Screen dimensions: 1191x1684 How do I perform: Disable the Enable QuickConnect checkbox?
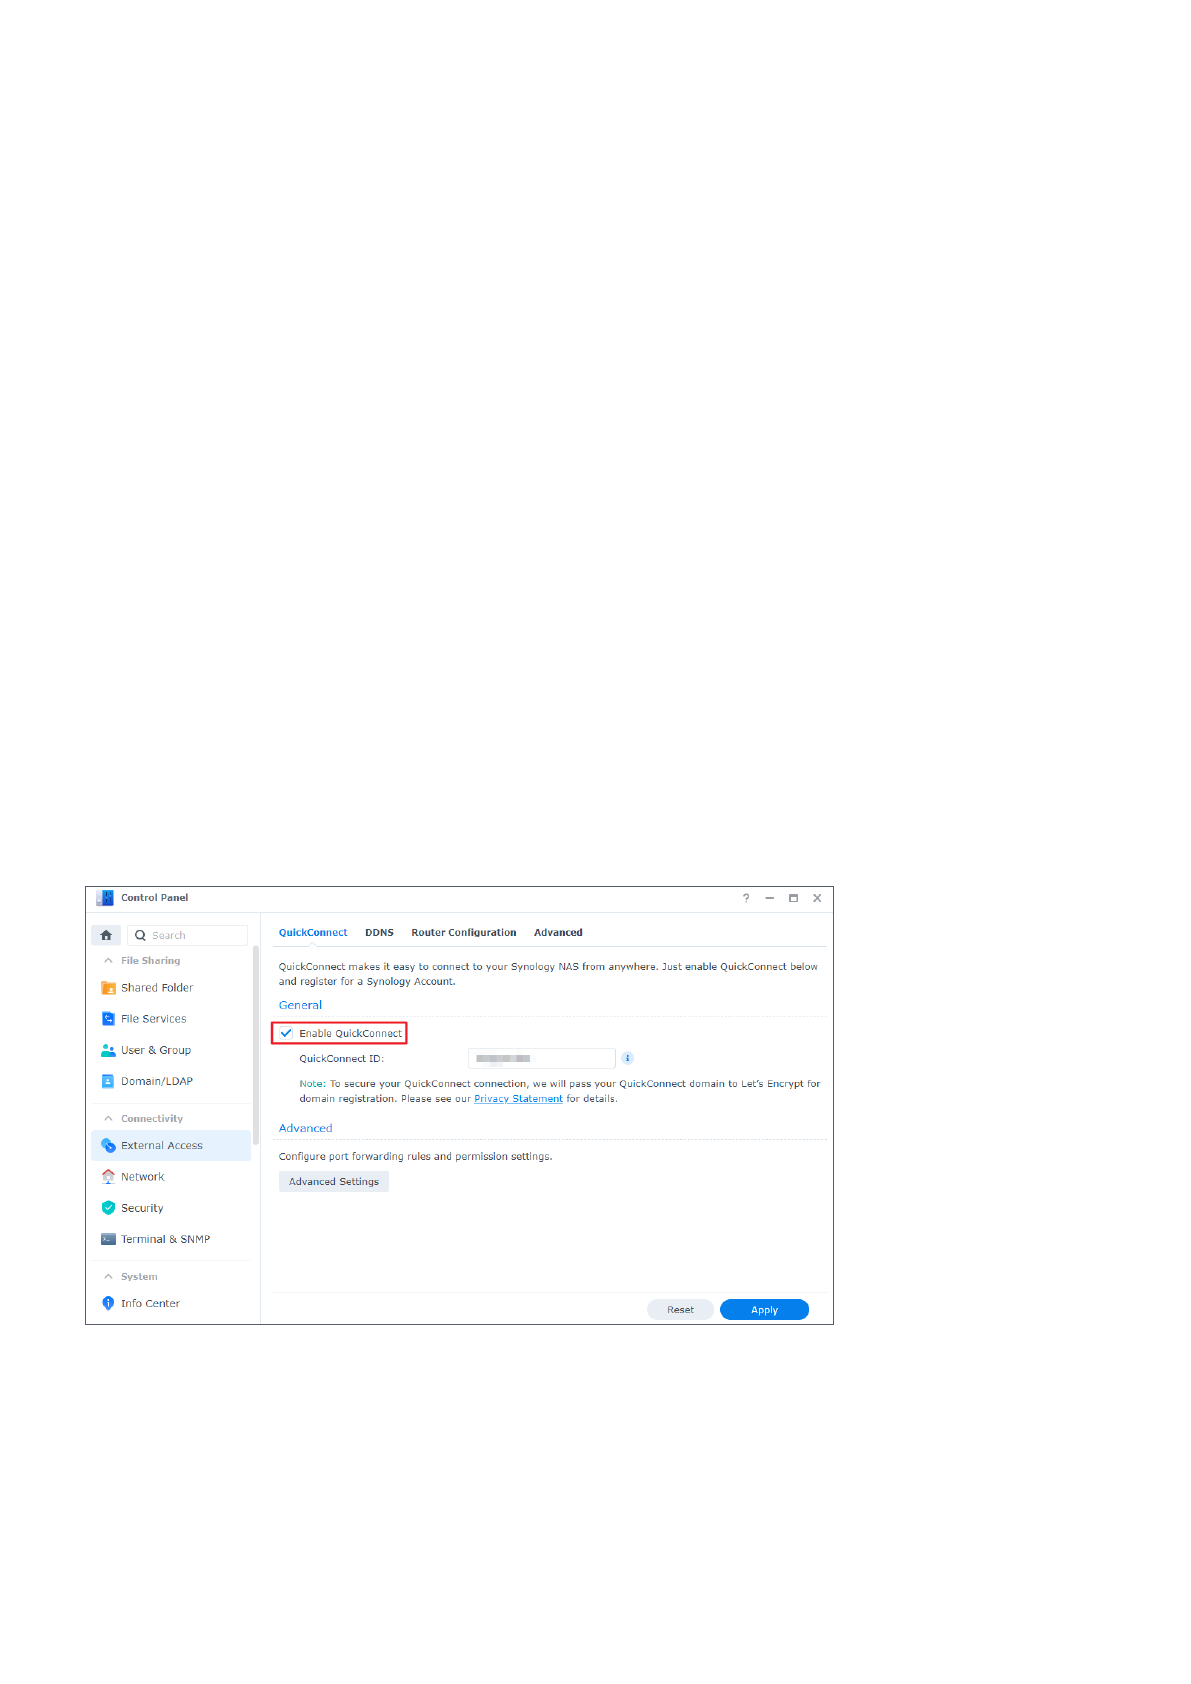click(287, 1033)
